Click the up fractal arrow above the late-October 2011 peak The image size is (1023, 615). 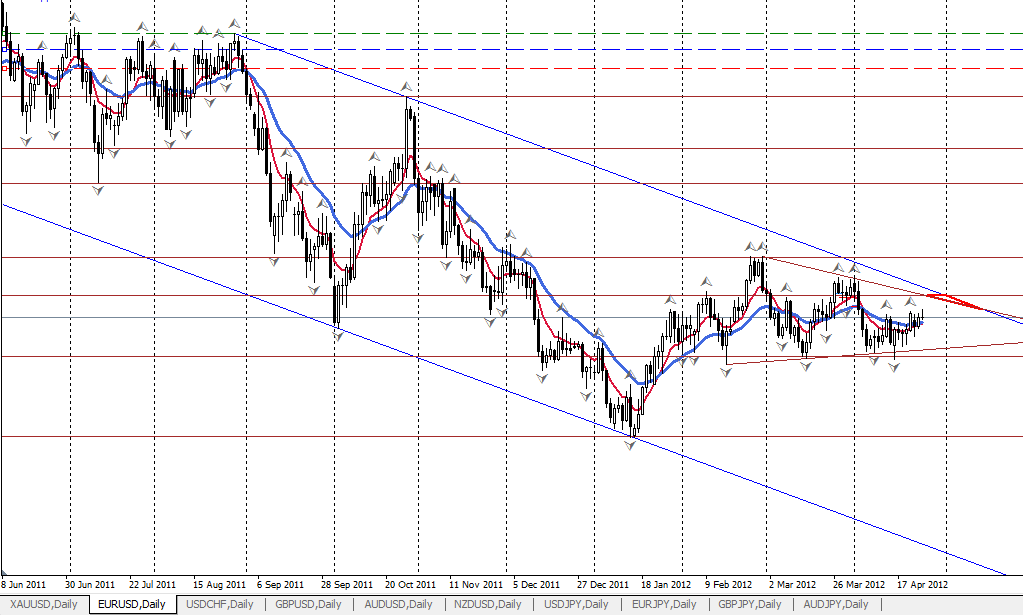pyautogui.click(x=407, y=86)
